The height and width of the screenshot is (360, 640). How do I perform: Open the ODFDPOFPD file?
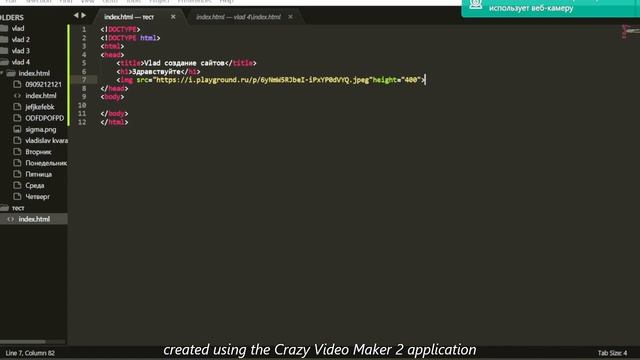pyautogui.click(x=44, y=118)
